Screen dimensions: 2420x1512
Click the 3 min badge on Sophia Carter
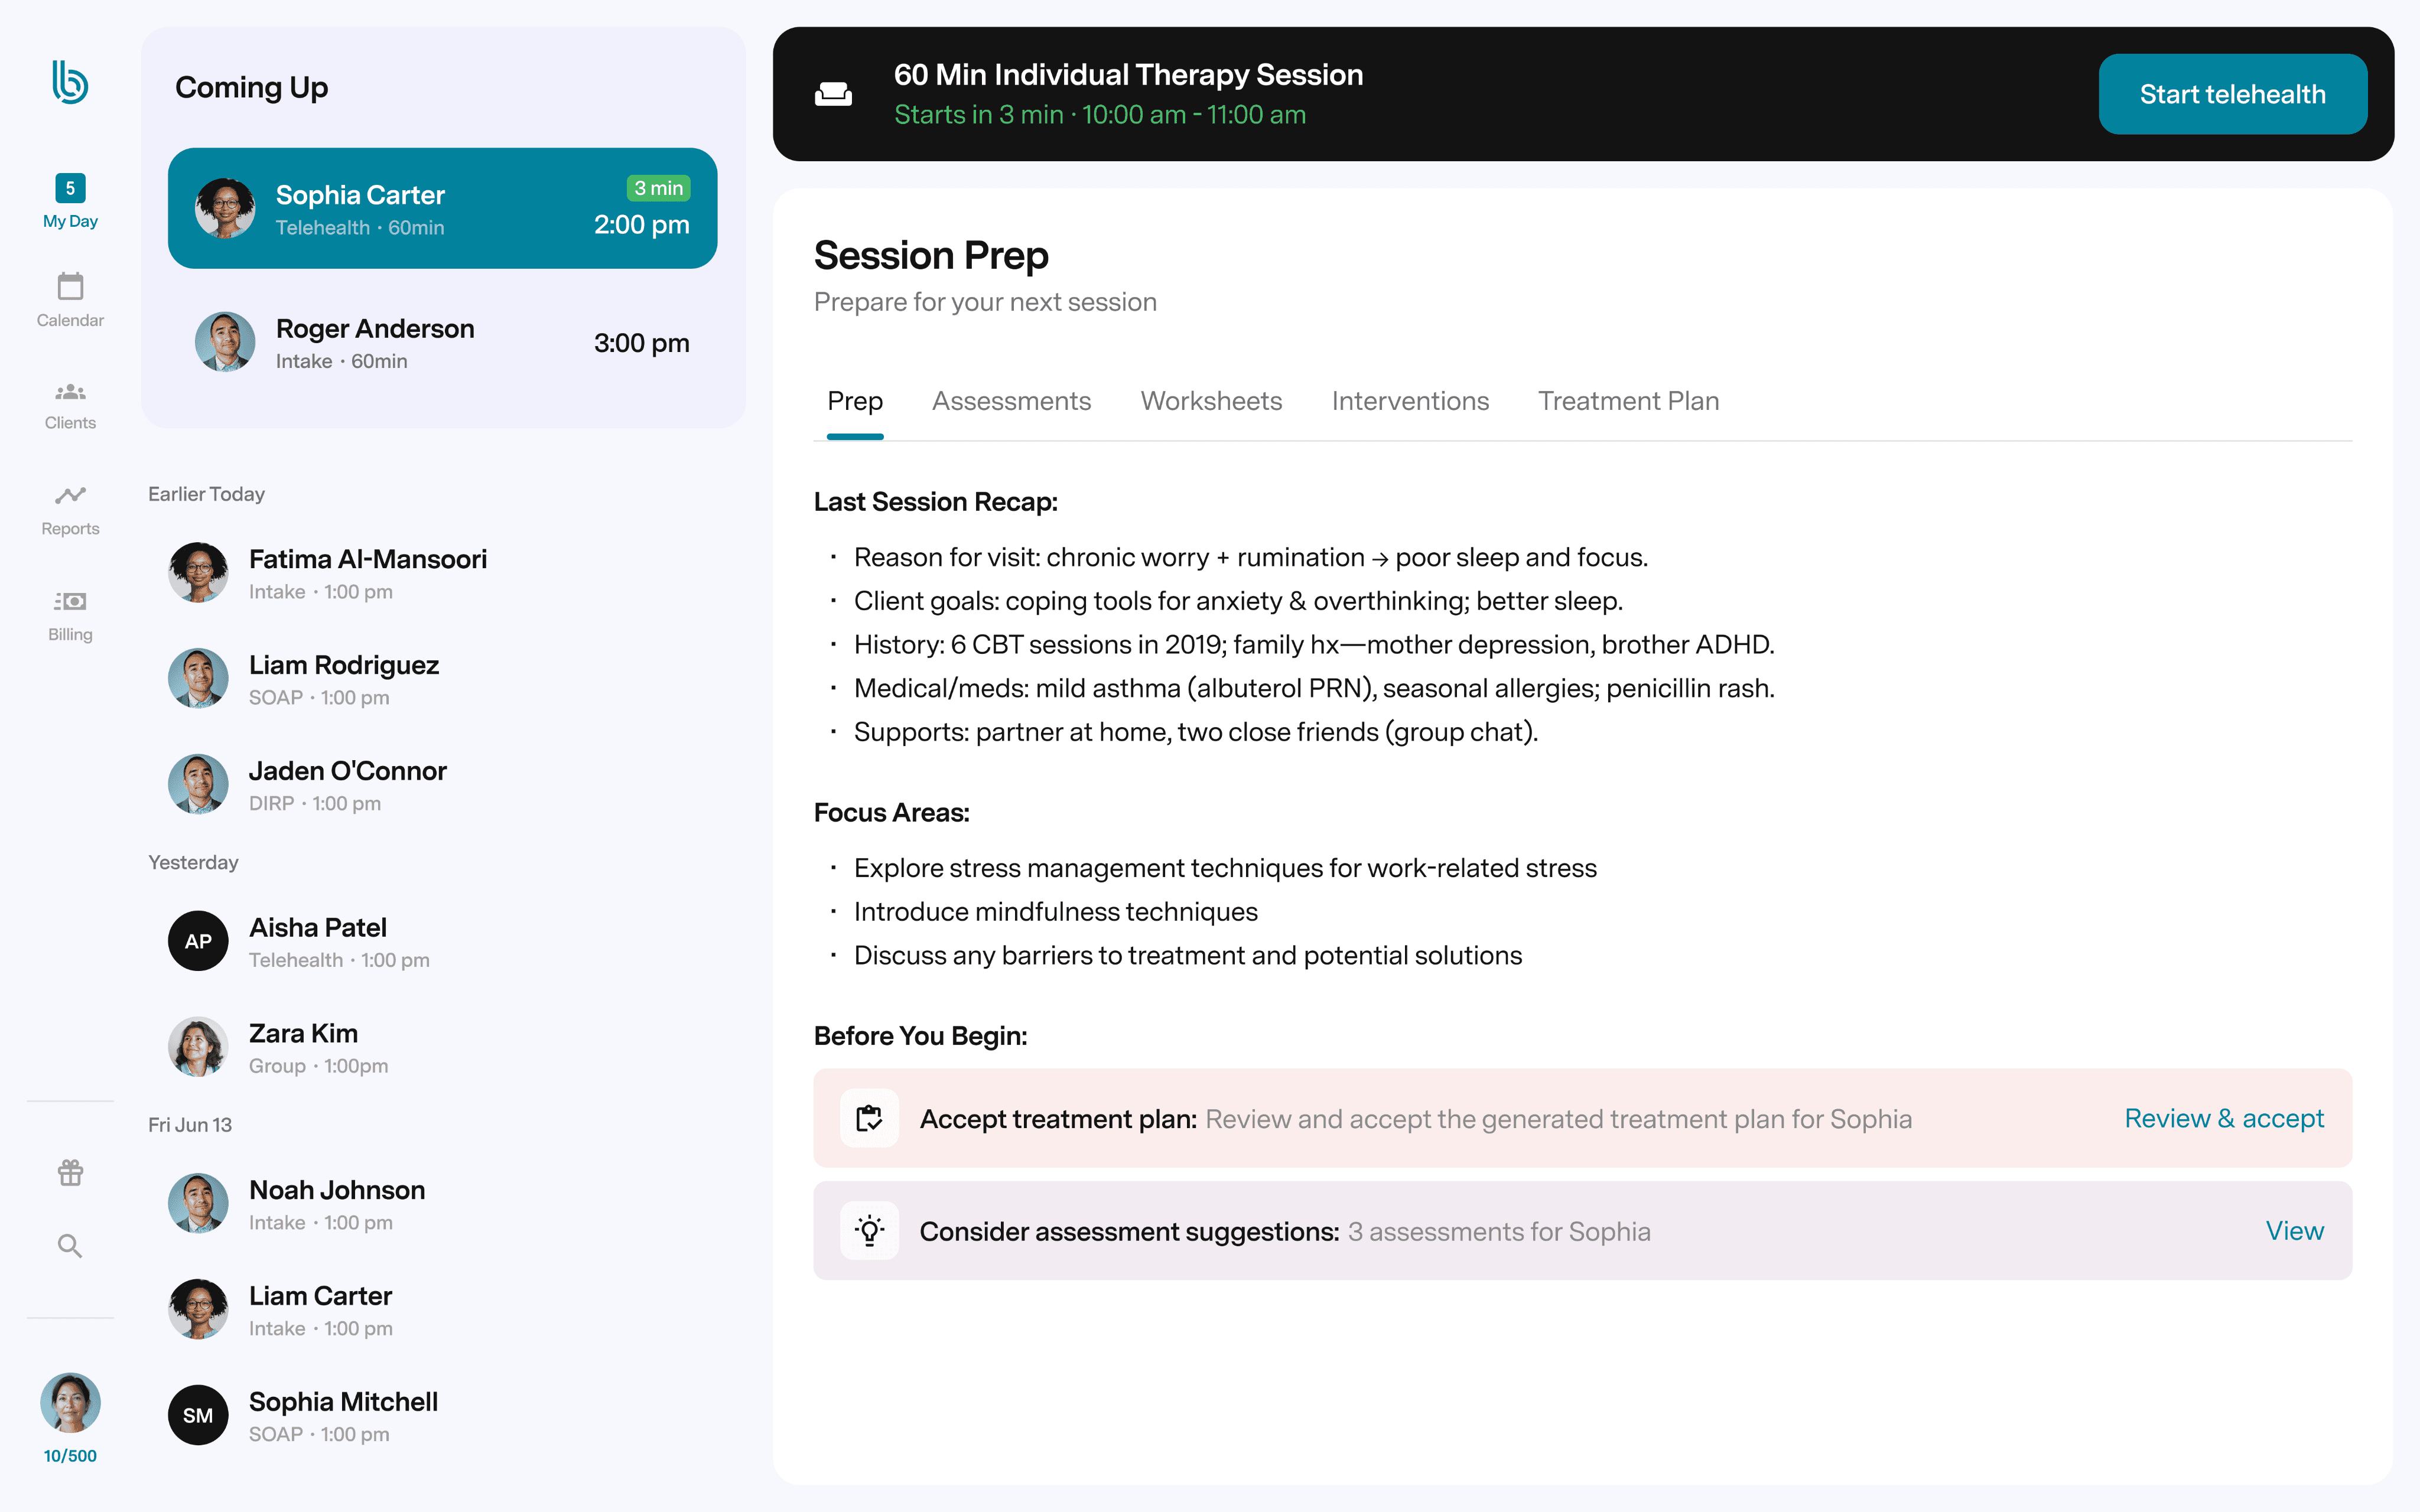[x=658, y=188]
